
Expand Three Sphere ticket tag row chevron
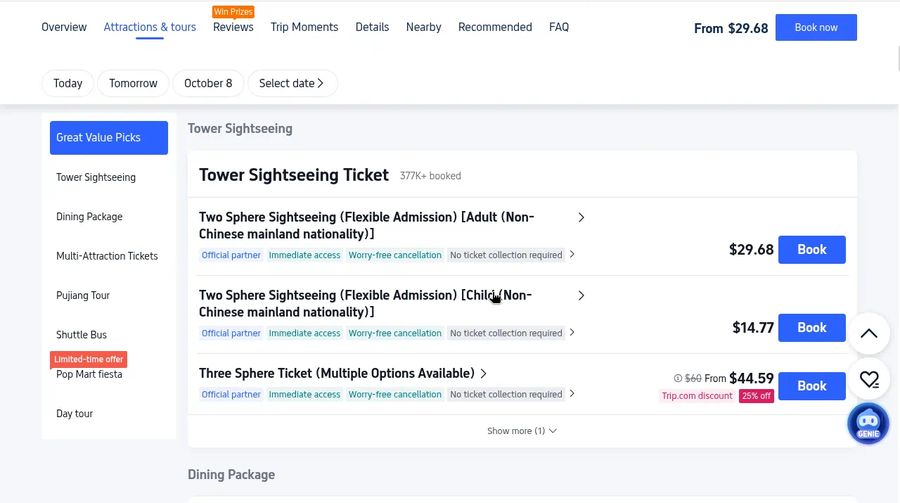click(x=572, y=394)
